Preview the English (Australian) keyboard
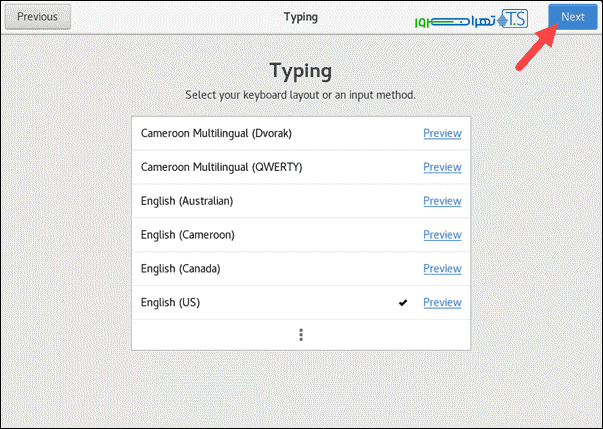Image resolution: width=603 pixels, height=429 pixels. 442,201
